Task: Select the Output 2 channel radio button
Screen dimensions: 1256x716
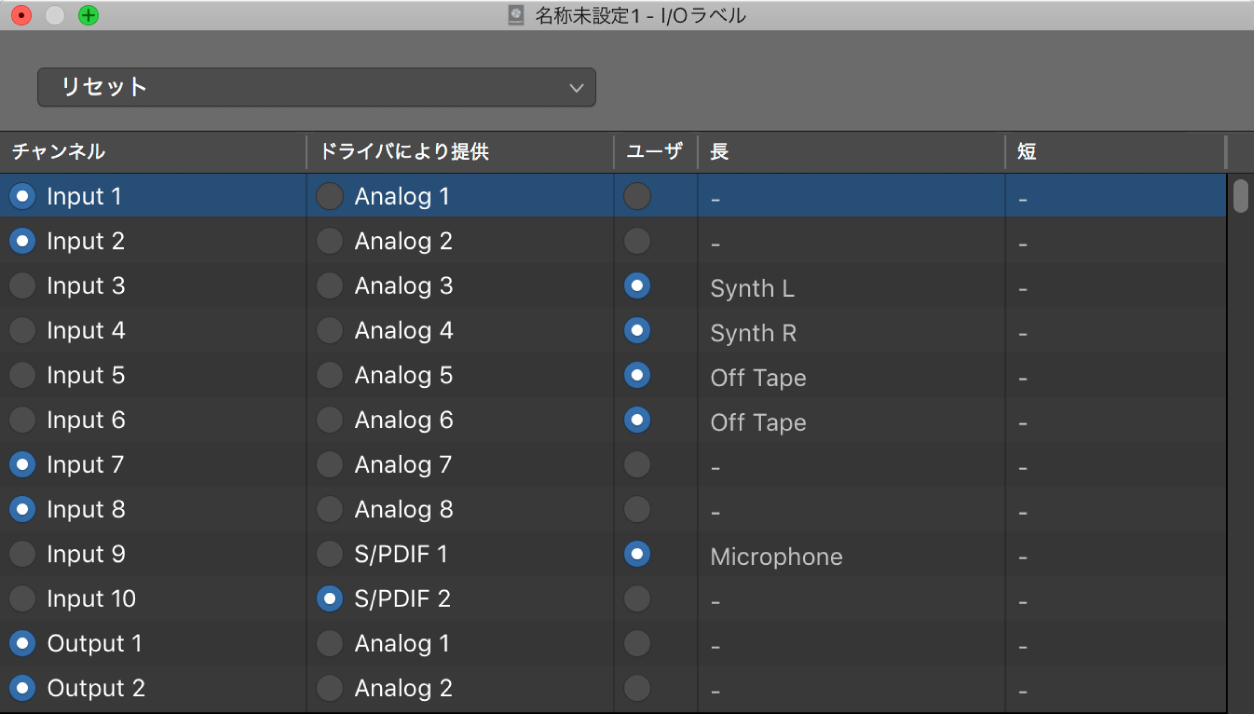Action: pos(22,687)
